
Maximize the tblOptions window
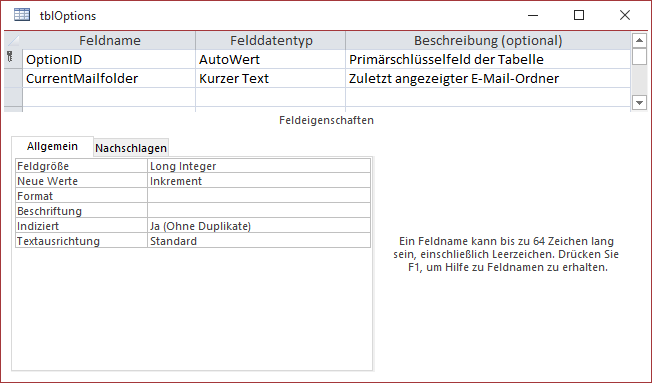(x=579, y=15)
